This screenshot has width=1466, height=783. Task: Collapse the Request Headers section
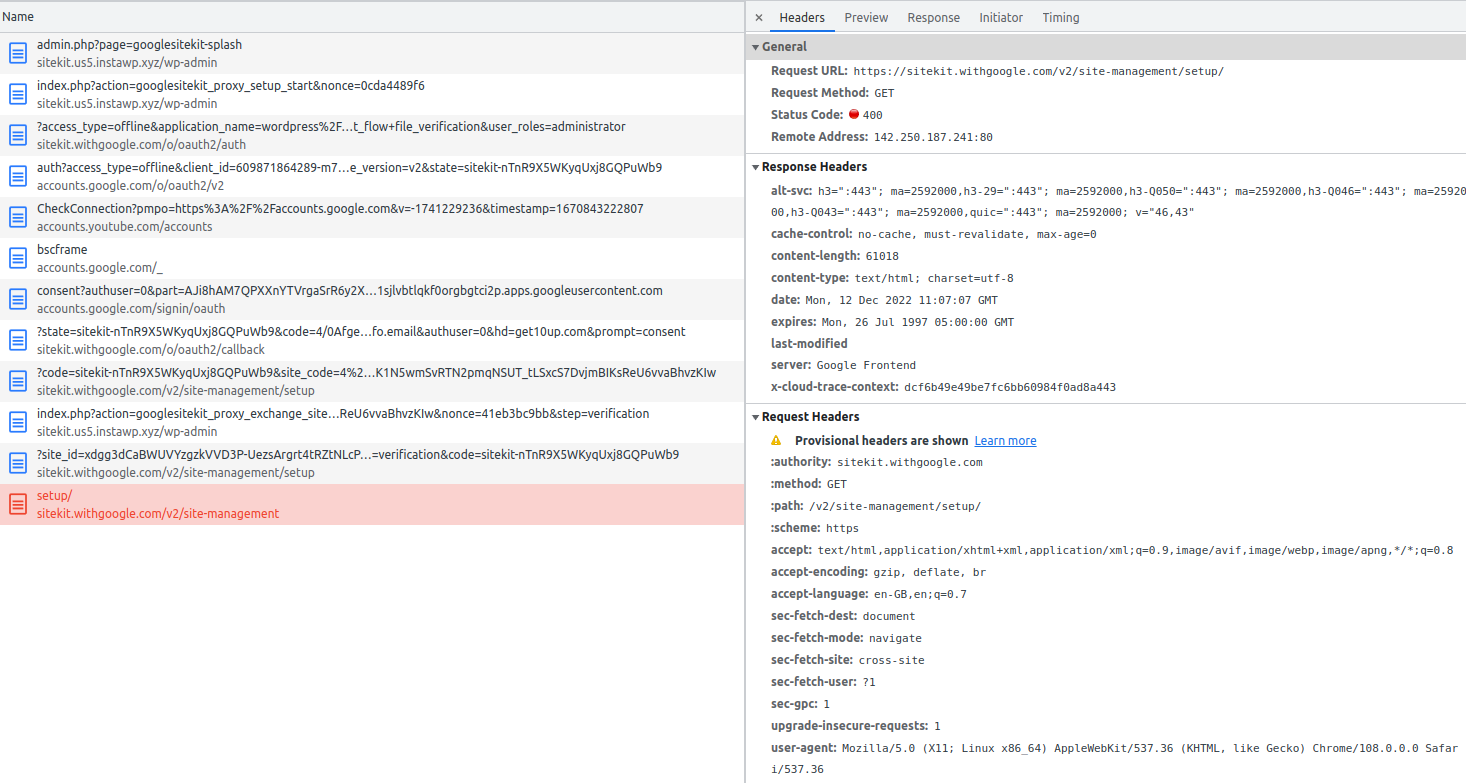[x=757, y=416]
